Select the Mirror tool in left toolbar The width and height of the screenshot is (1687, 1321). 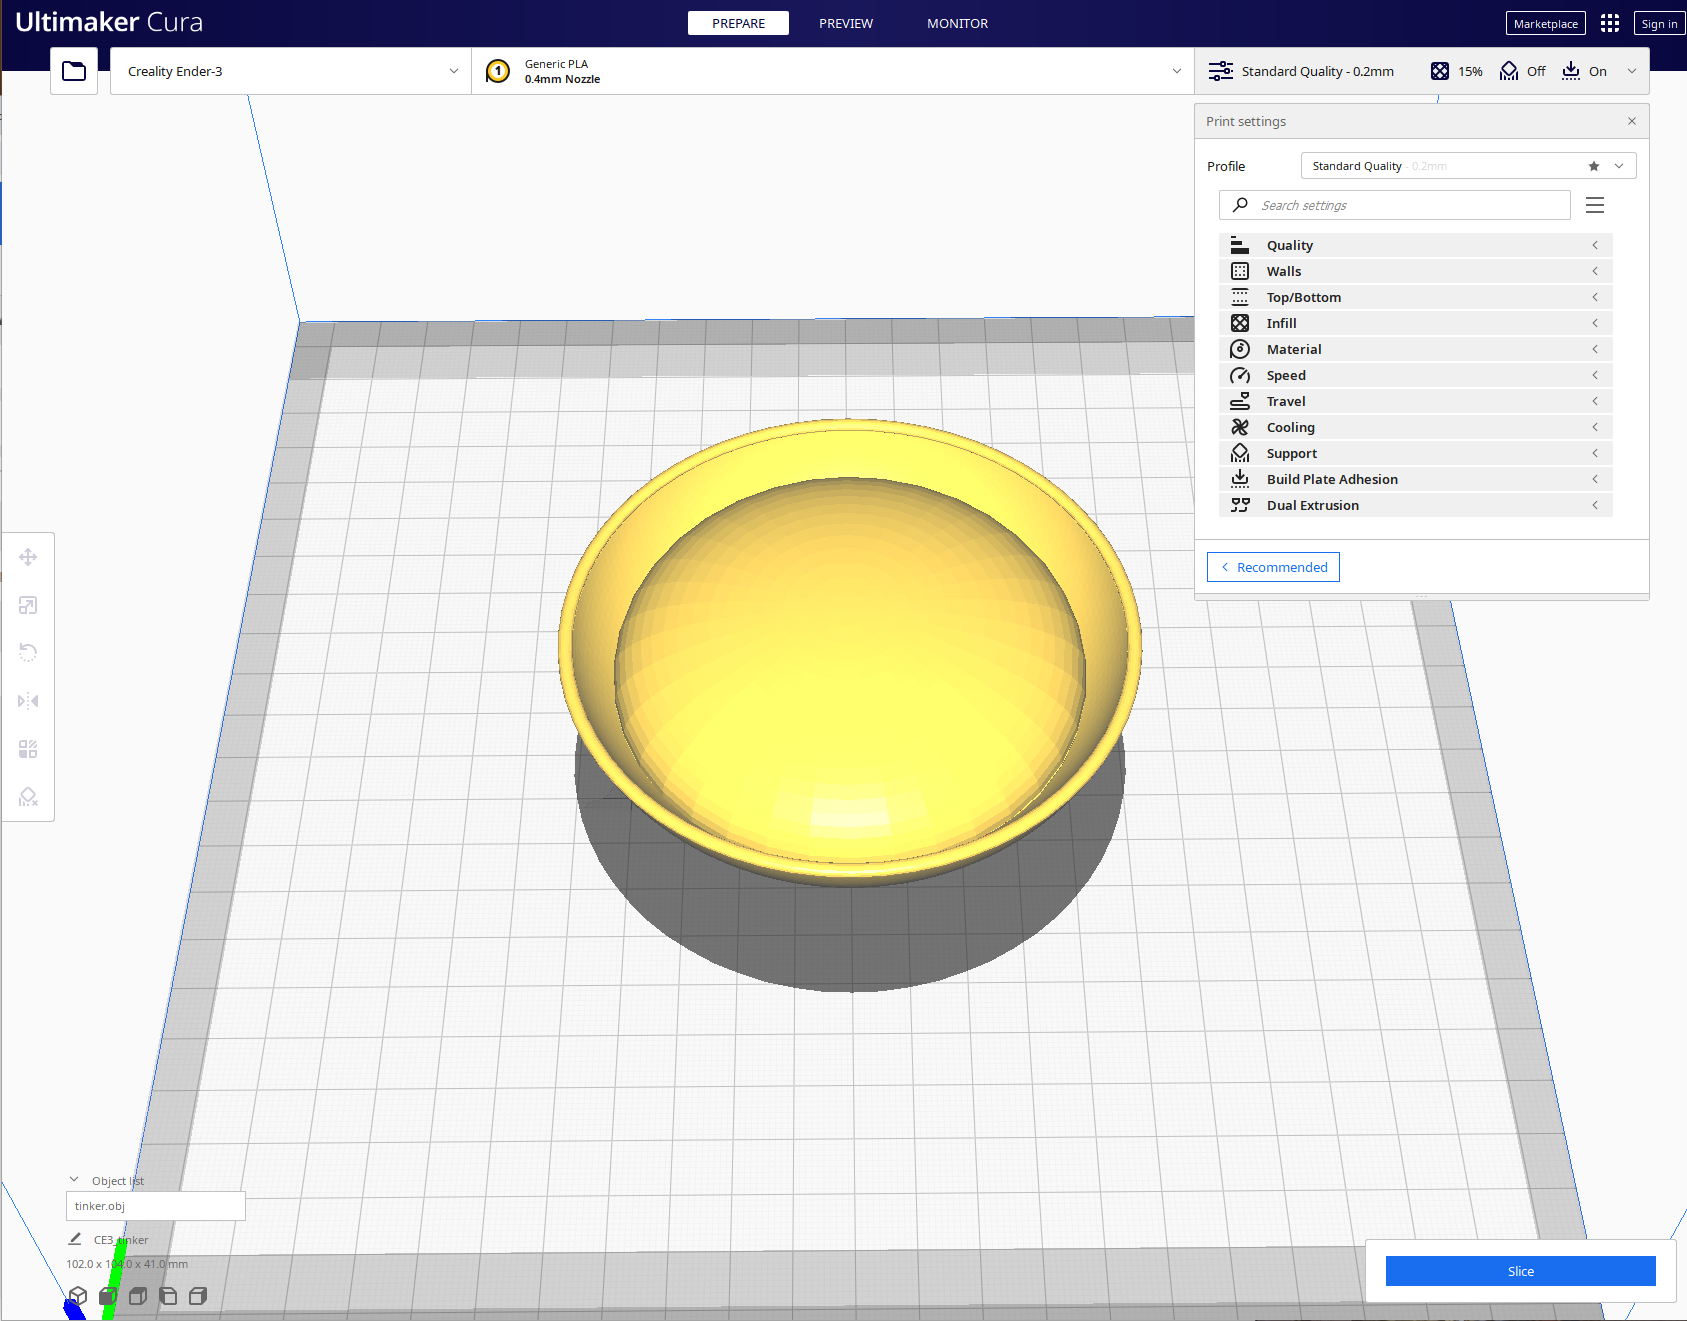click(x=28, y=701)
